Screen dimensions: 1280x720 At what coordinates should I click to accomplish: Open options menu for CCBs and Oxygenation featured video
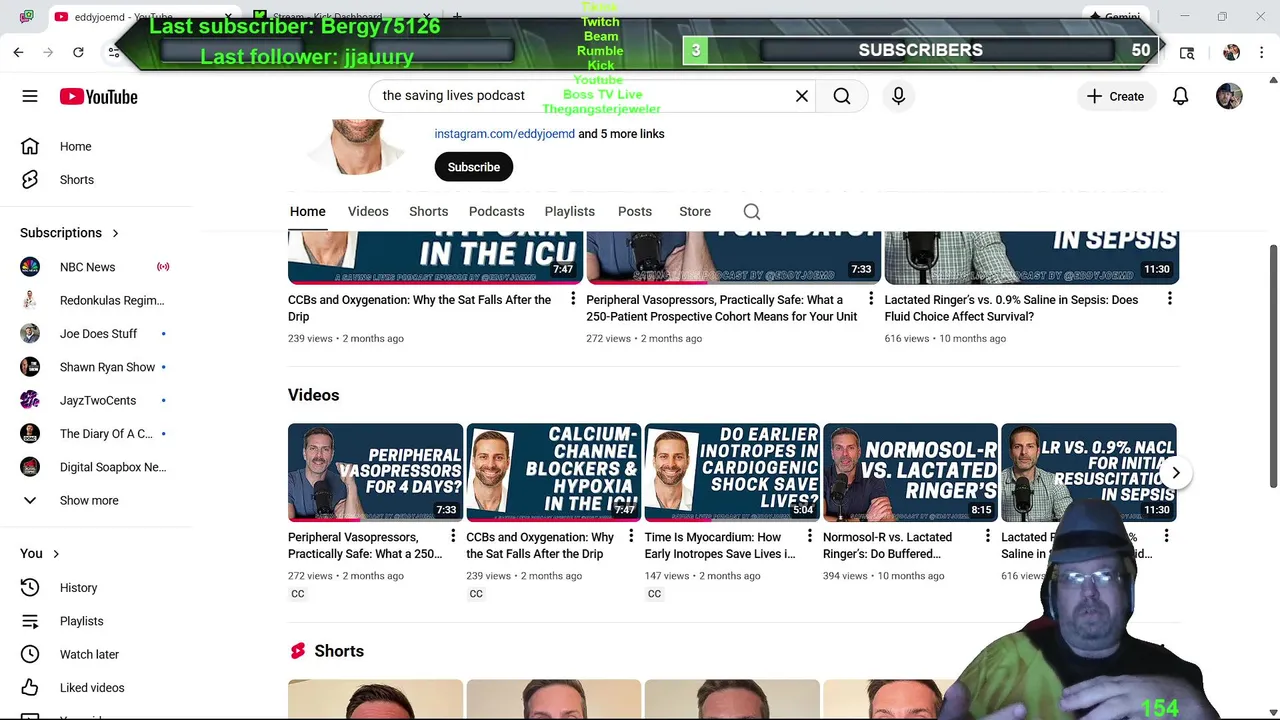tap(573, 299)
